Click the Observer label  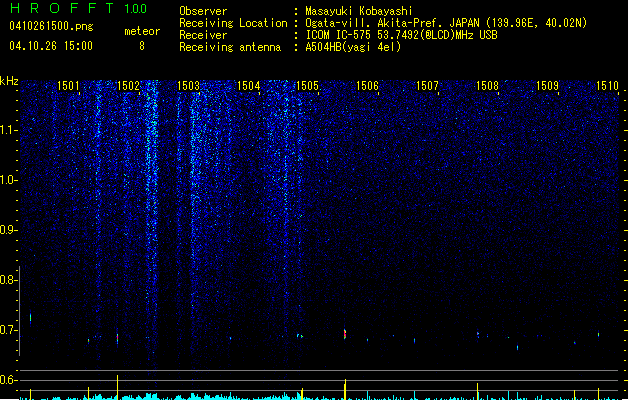[203, 11]
